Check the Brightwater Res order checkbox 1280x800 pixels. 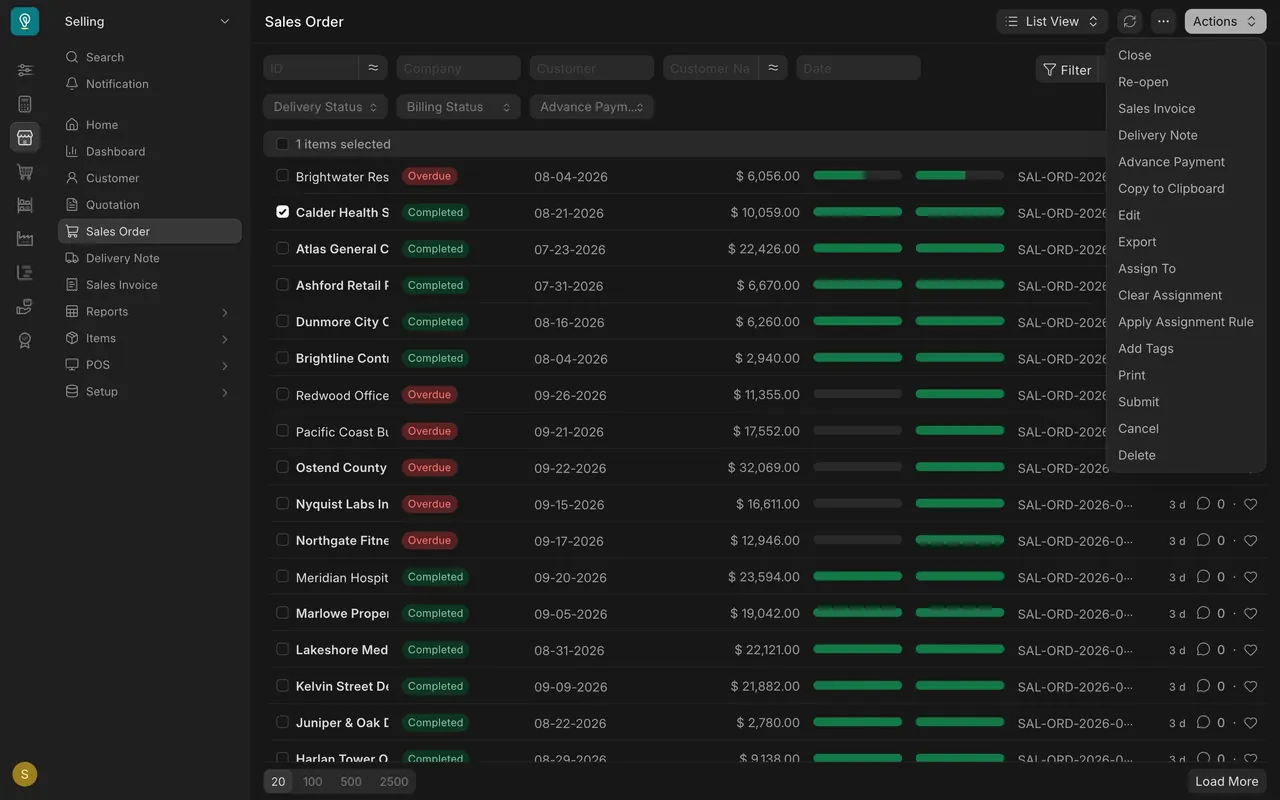click(x=282, y=176)
